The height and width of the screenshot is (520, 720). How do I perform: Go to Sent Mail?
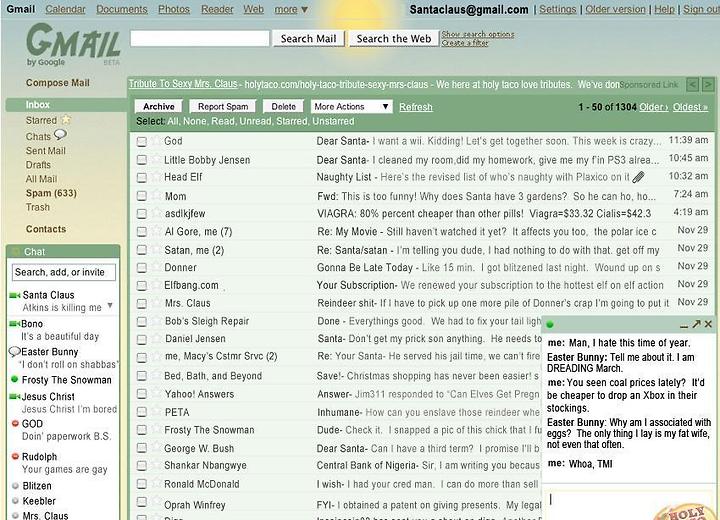pos(45,151)
